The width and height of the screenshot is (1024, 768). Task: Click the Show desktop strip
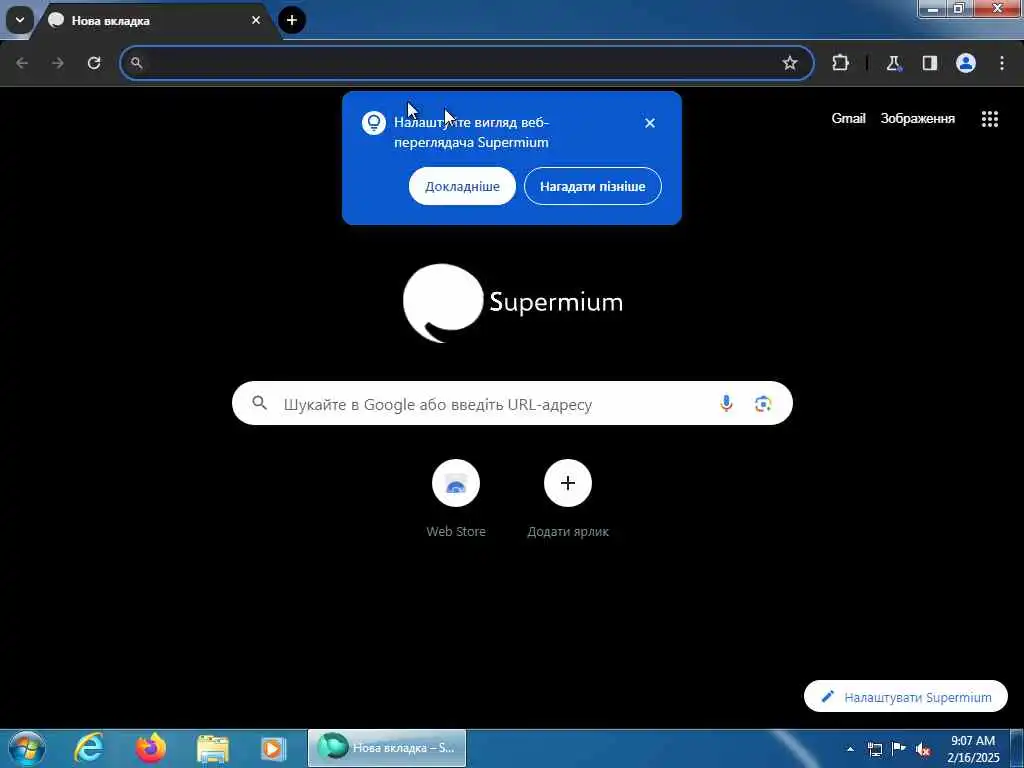pyautogui.click(x=1017, y=748)
